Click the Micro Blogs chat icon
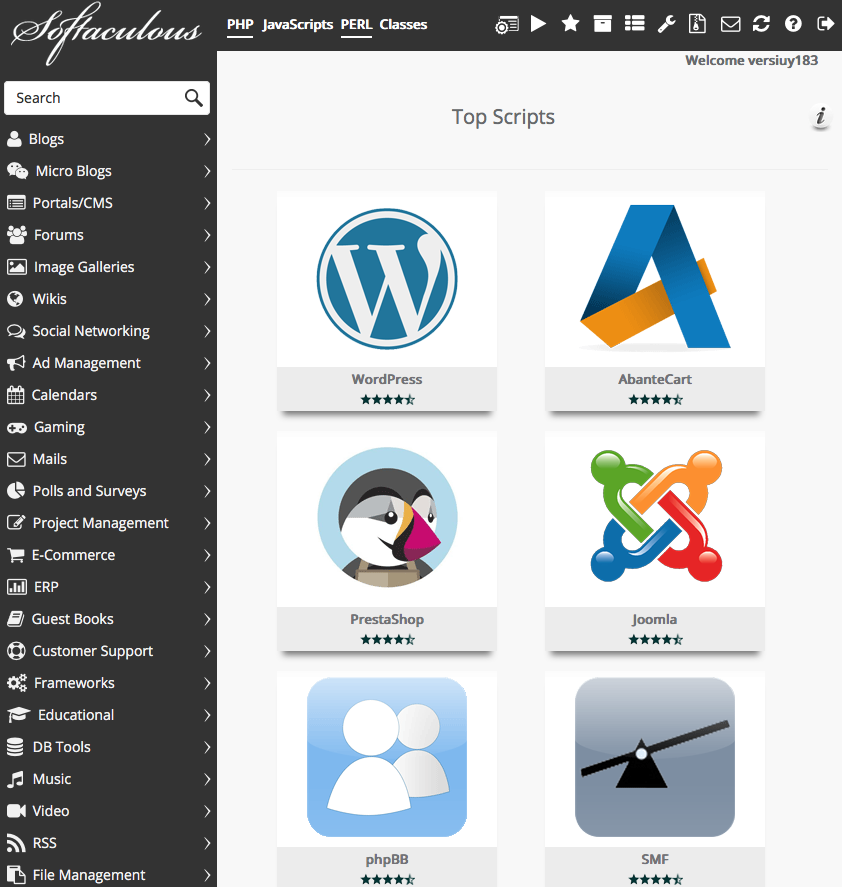Image resolution: width=842 pixels, height=887 pixels. coord(18,171)
